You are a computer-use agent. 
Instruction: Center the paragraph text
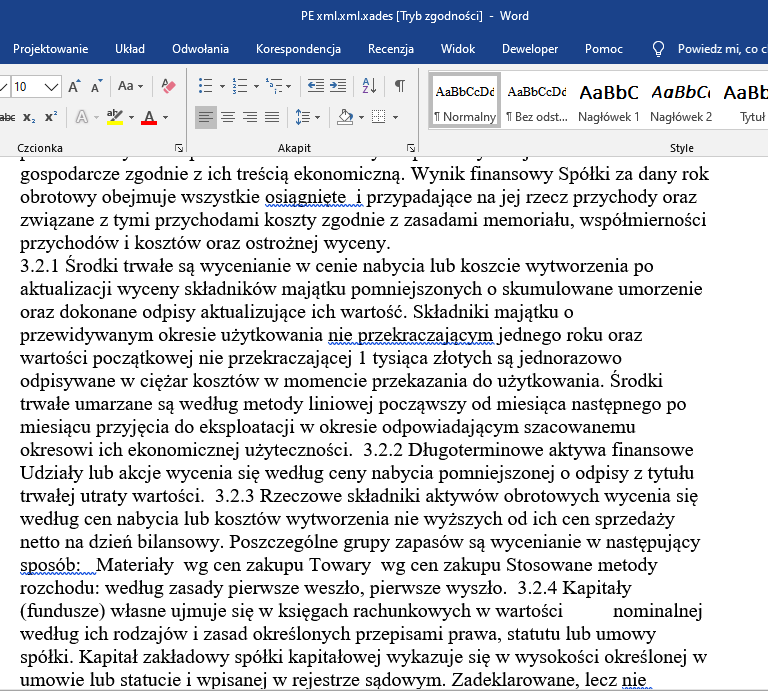(x=228, y=118)
